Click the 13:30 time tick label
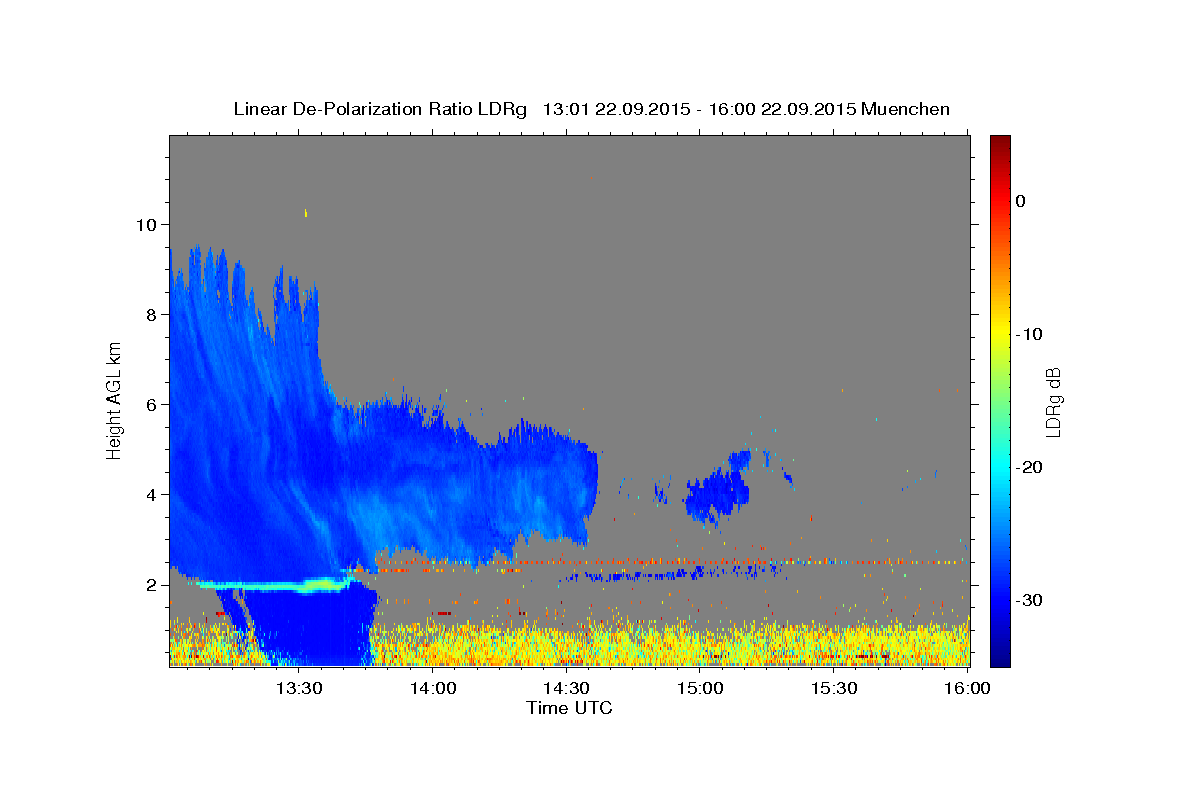Viewport: 1200px width, 800px height. pyautogui.click(x=299, y=689)
